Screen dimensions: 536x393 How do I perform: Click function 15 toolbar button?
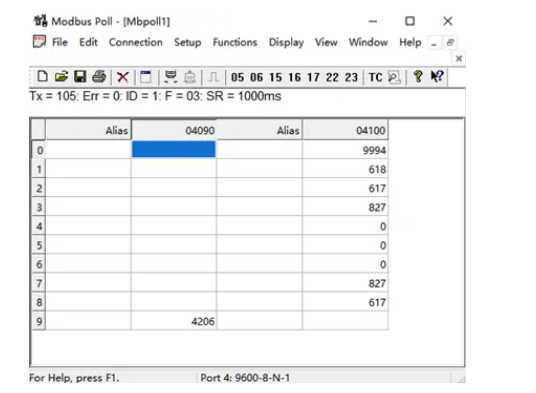(276, 77)
